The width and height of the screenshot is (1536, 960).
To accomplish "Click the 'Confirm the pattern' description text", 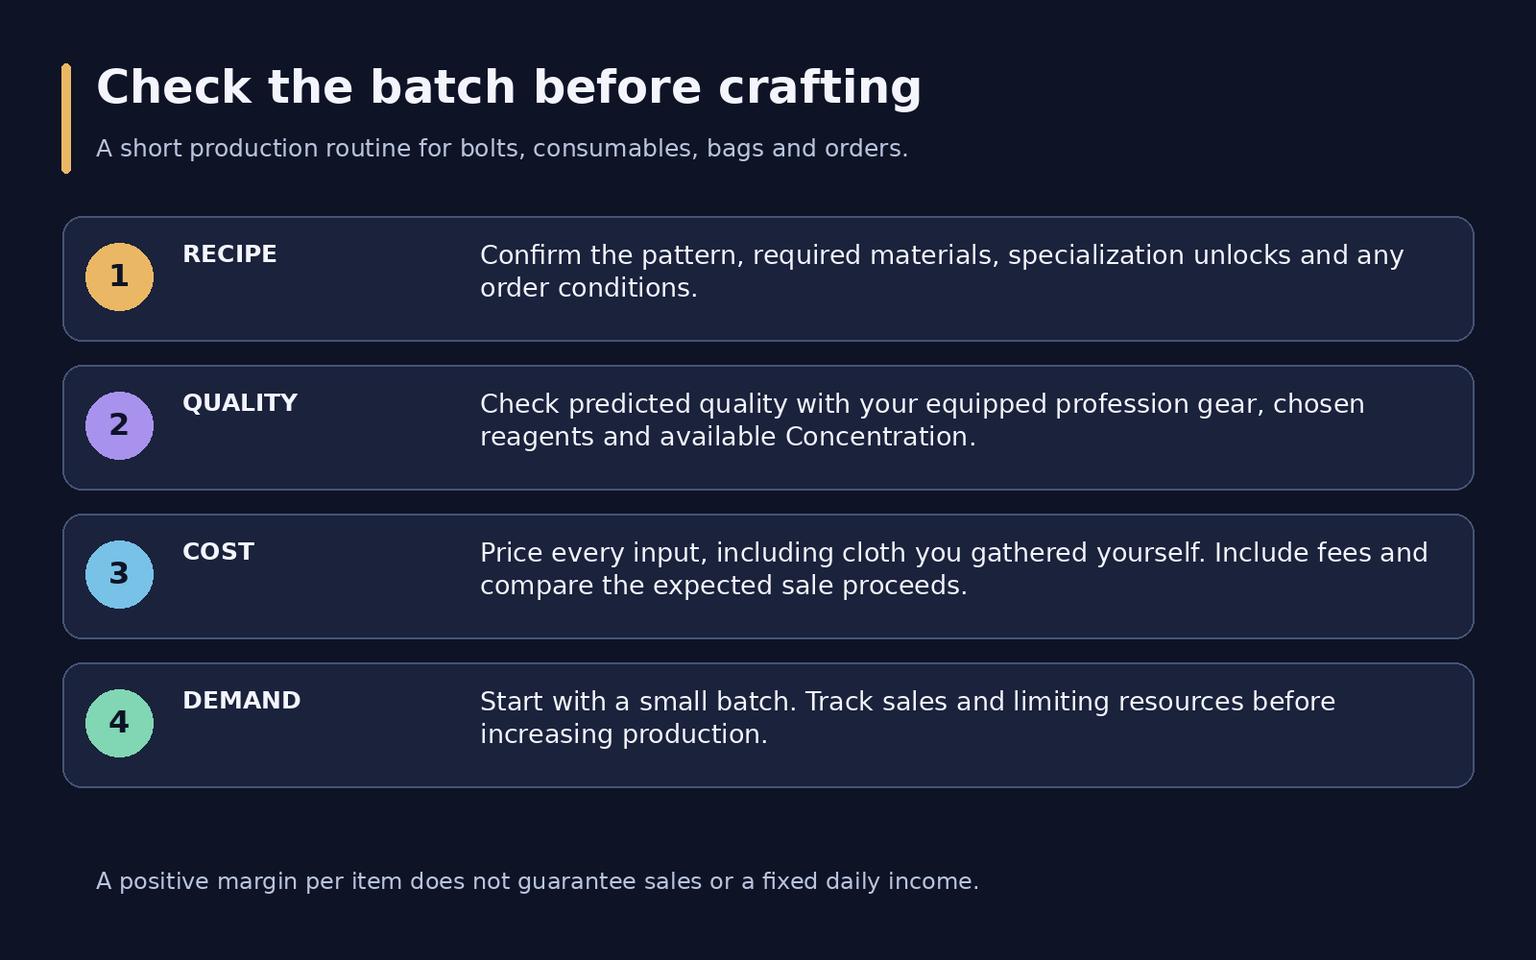I will point(942,271).
